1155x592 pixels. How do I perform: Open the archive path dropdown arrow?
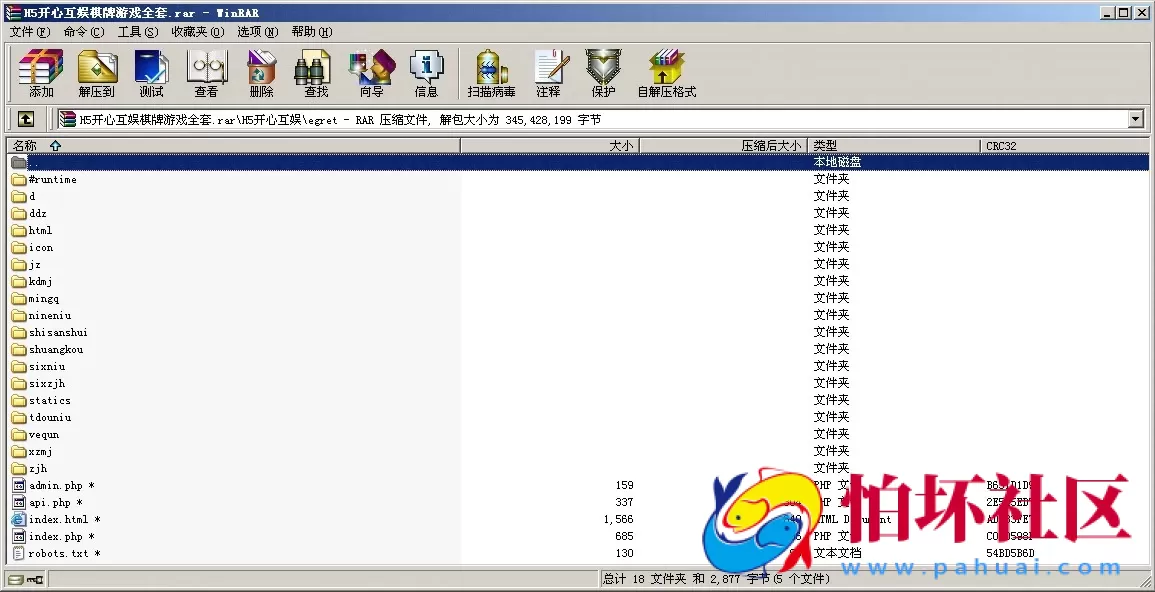tap(1135, 118)
